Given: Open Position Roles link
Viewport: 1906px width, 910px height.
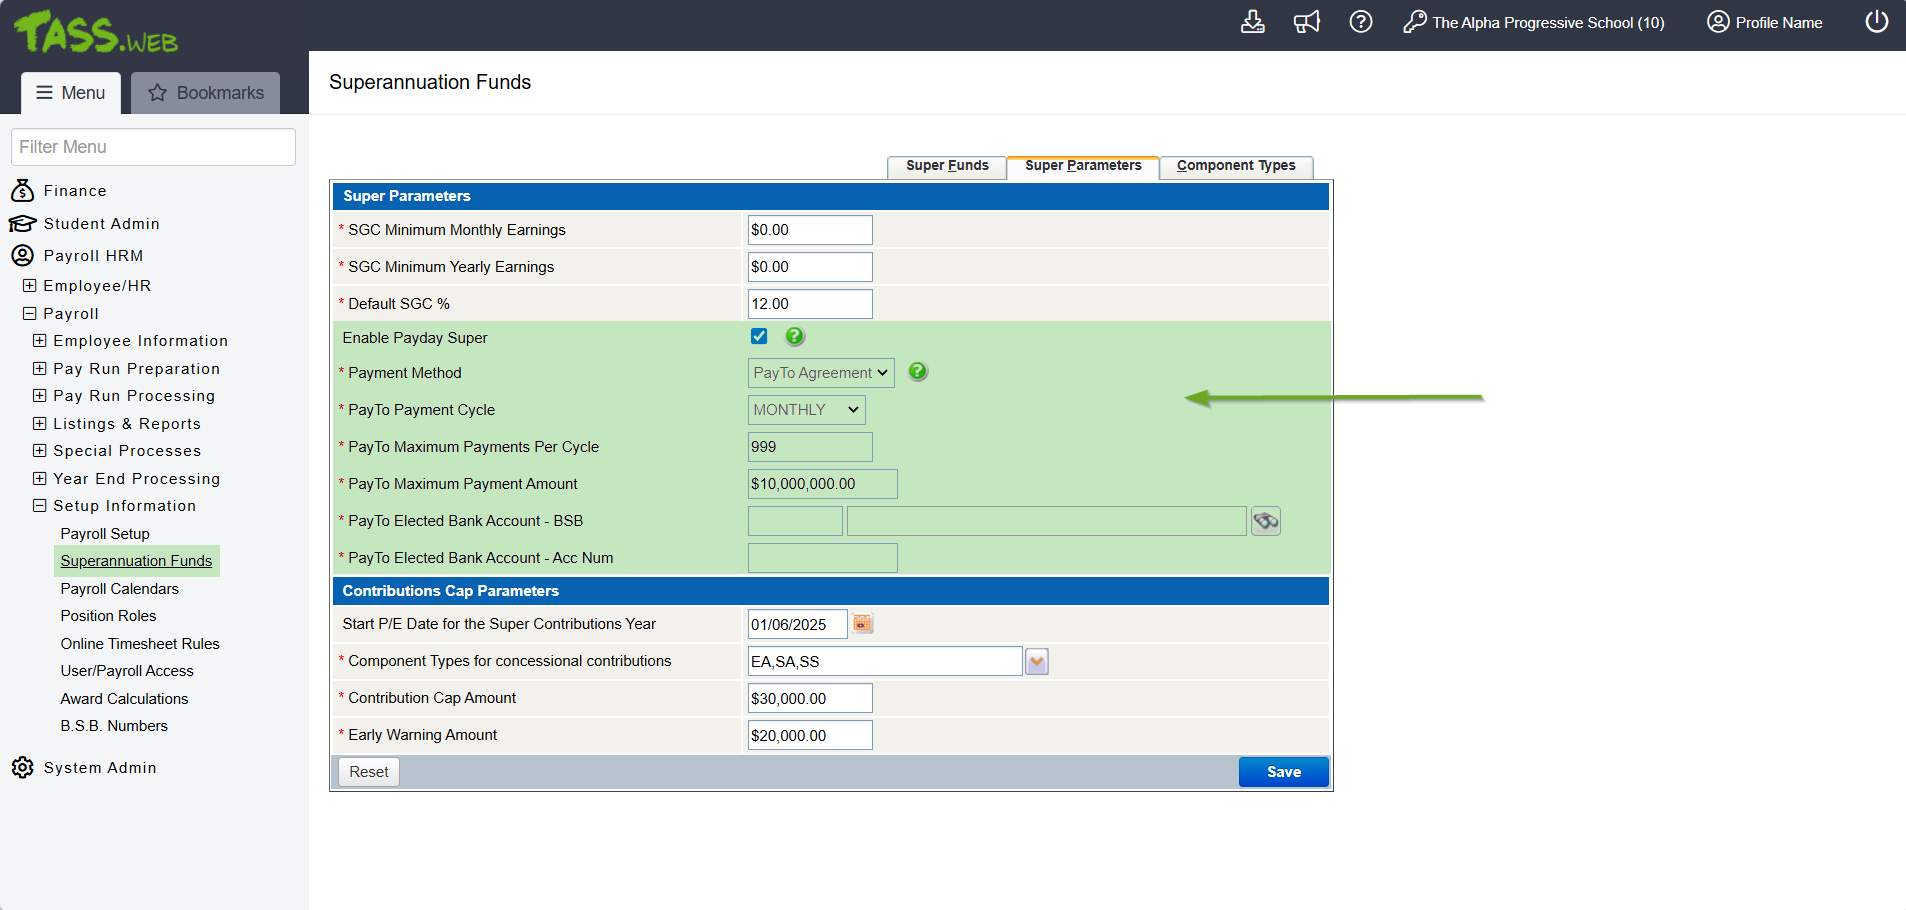Looking at the screenshot, I should [108, 616].
